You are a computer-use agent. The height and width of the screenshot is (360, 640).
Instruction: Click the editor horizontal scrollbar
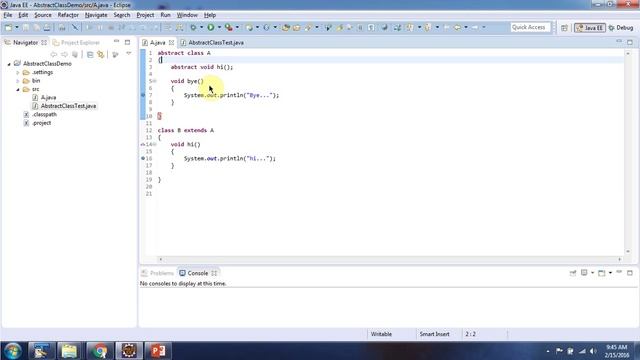click(390, 259)
